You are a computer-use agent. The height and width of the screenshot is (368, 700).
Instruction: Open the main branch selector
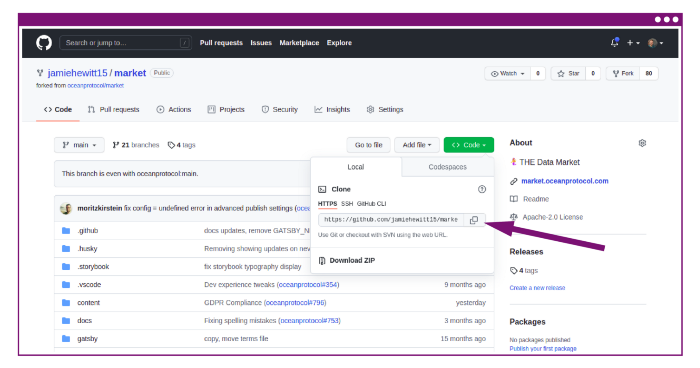point(79,145)
